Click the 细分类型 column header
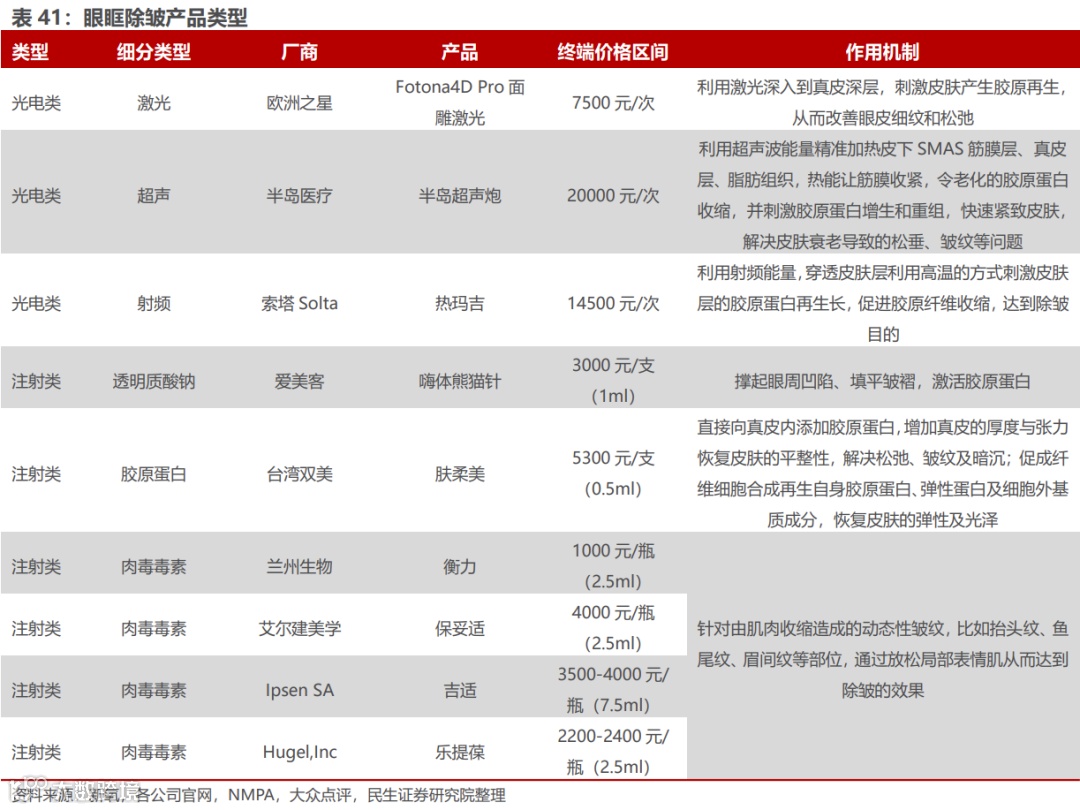1080x810 pixels. 154,52
